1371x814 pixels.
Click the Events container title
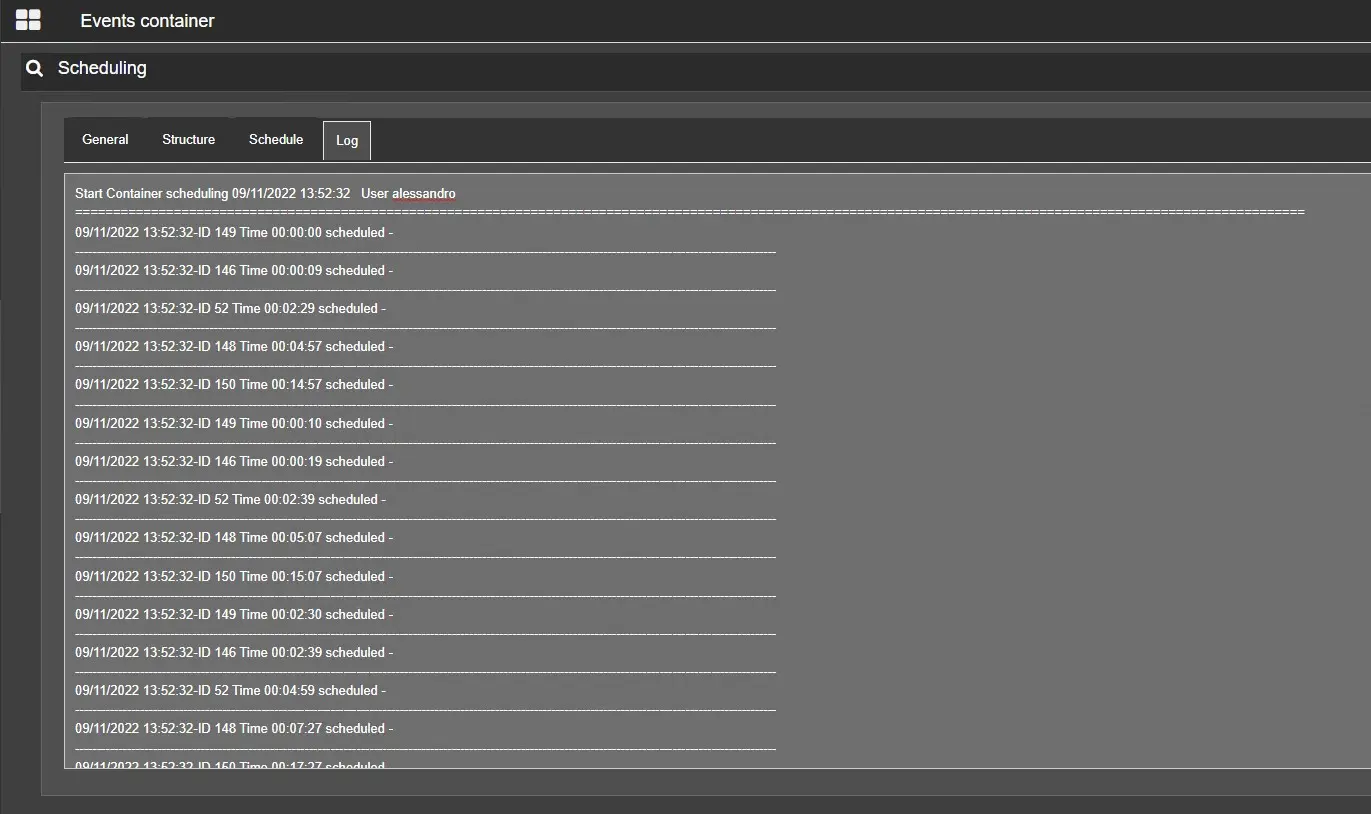tap(147, 21)
